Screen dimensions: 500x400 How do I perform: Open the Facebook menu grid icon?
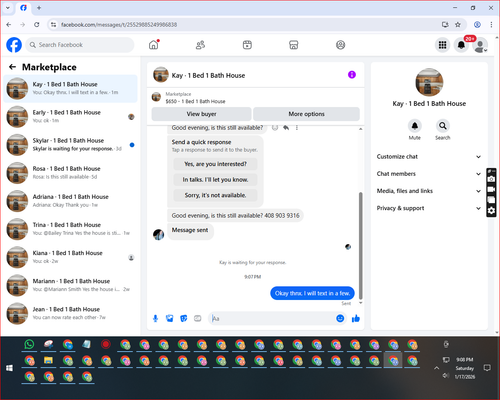(442, 45)
